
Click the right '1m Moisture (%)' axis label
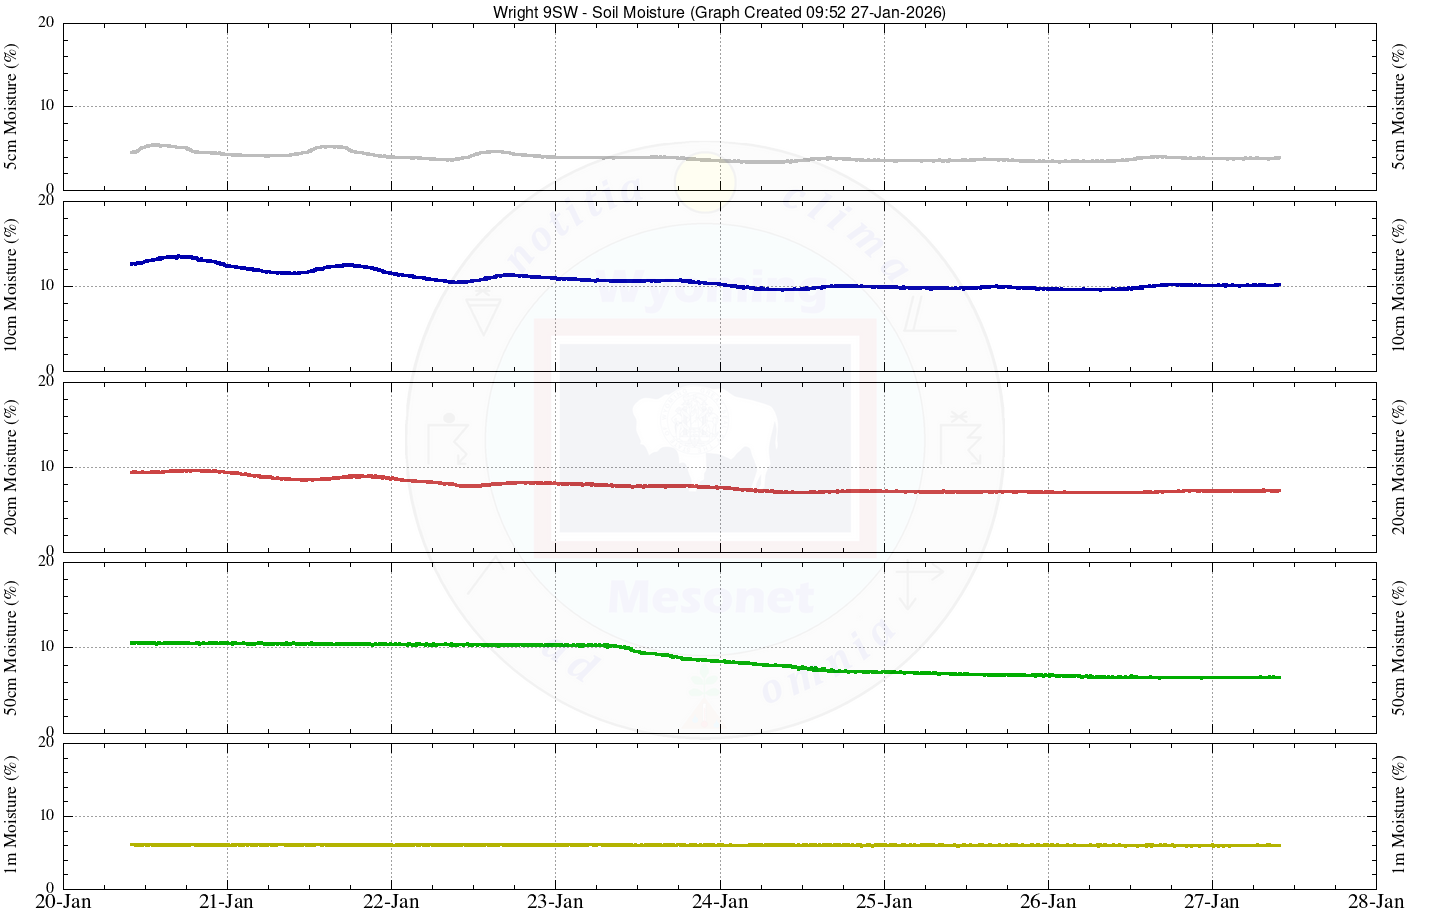click(1398, 815)
